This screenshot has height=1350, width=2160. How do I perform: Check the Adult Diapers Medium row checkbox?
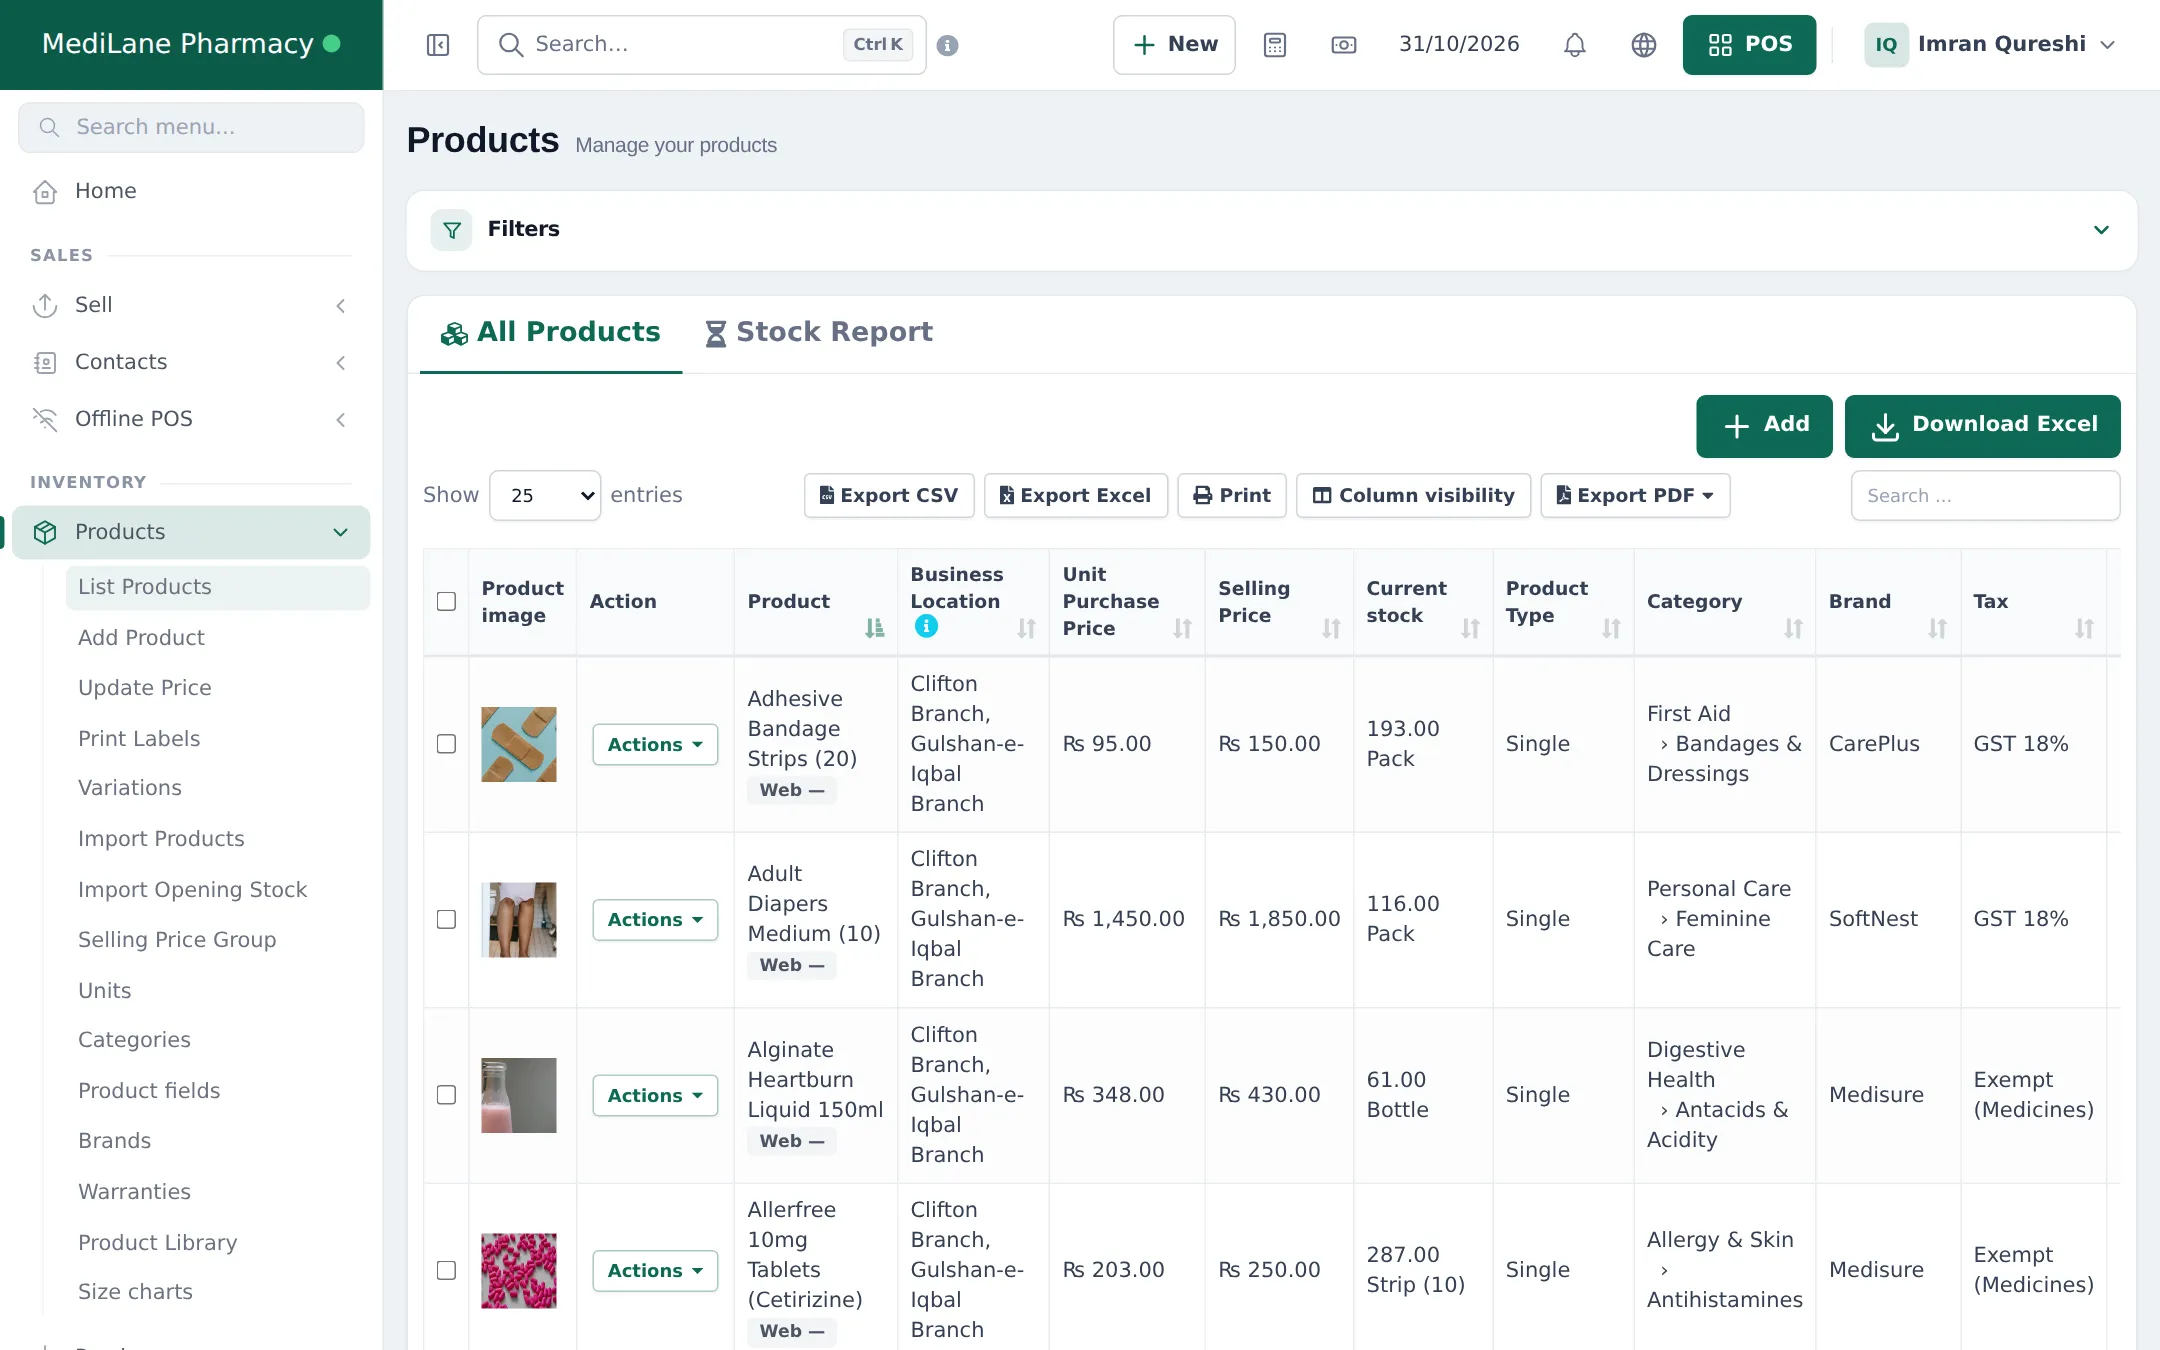coord(446,919)
